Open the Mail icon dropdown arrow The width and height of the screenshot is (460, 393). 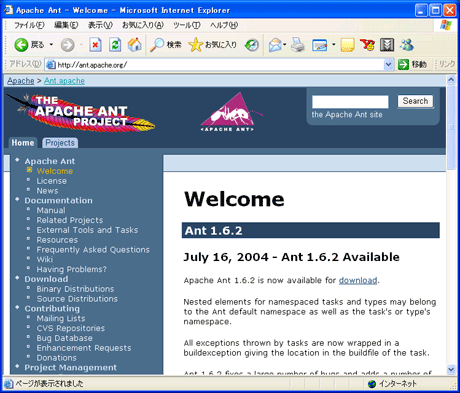285,44
